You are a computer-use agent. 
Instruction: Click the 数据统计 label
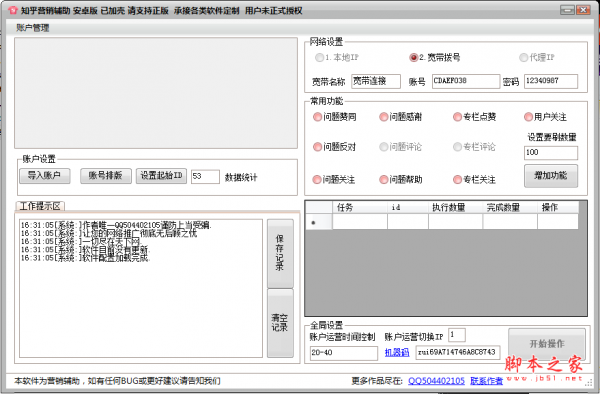241,177
